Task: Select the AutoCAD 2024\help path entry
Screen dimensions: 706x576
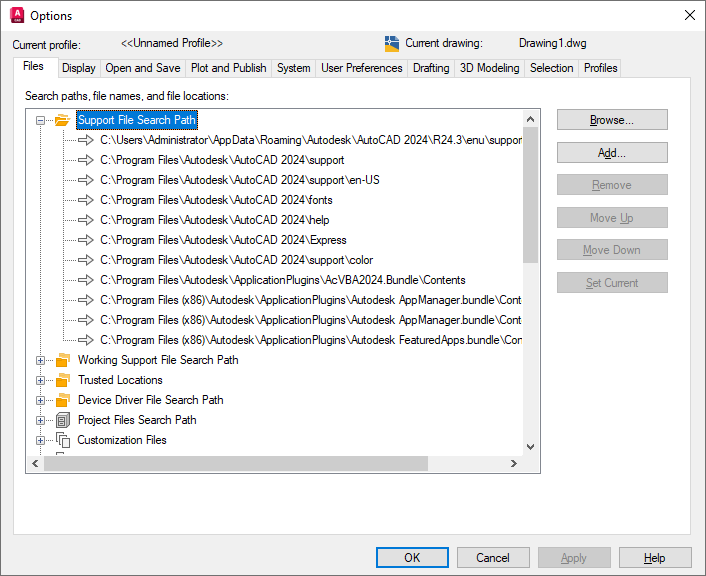Action: pos(214,220)
